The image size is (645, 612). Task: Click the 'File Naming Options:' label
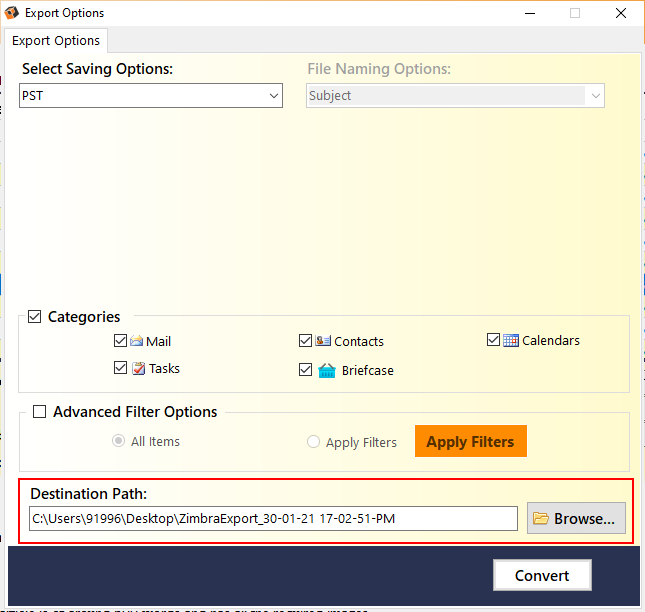click(379, 69)
